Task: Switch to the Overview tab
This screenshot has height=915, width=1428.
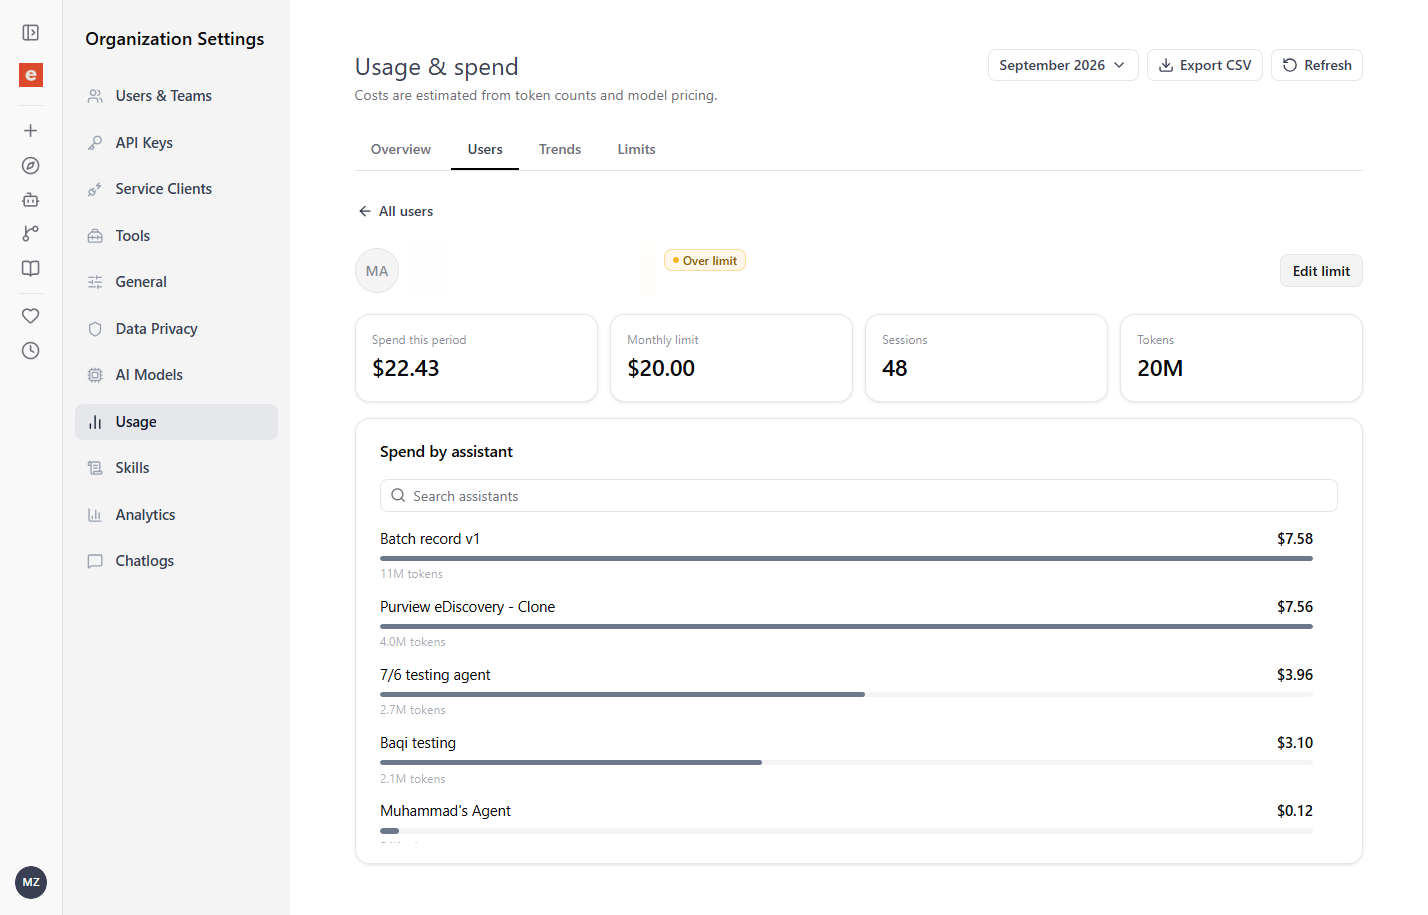Action: [401, 149]
